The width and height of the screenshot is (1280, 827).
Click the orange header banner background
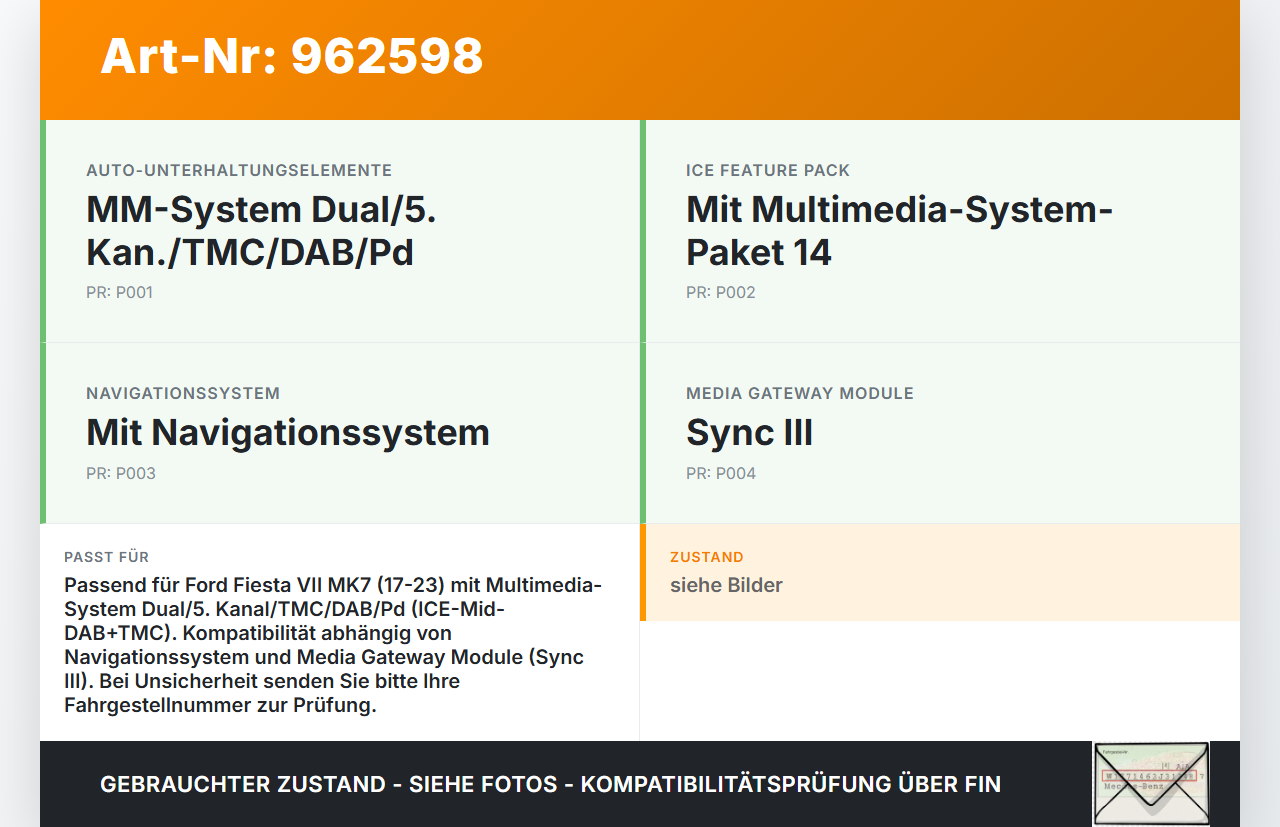coord(860,60)
